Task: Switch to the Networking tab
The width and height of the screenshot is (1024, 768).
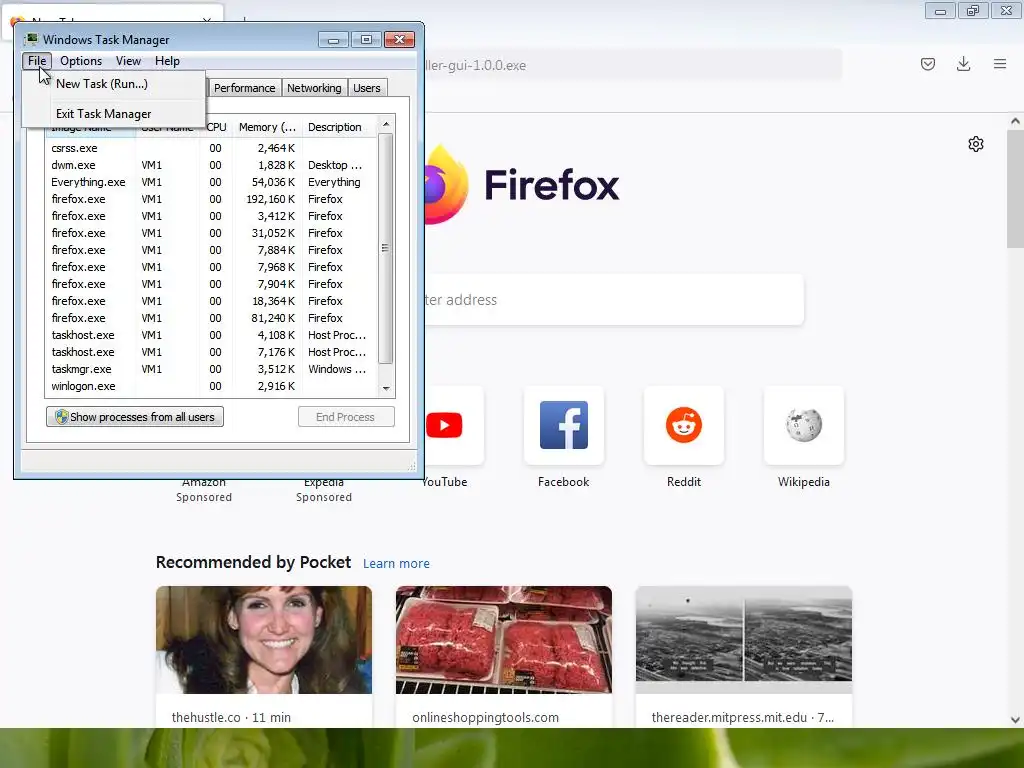Action: 314,88
